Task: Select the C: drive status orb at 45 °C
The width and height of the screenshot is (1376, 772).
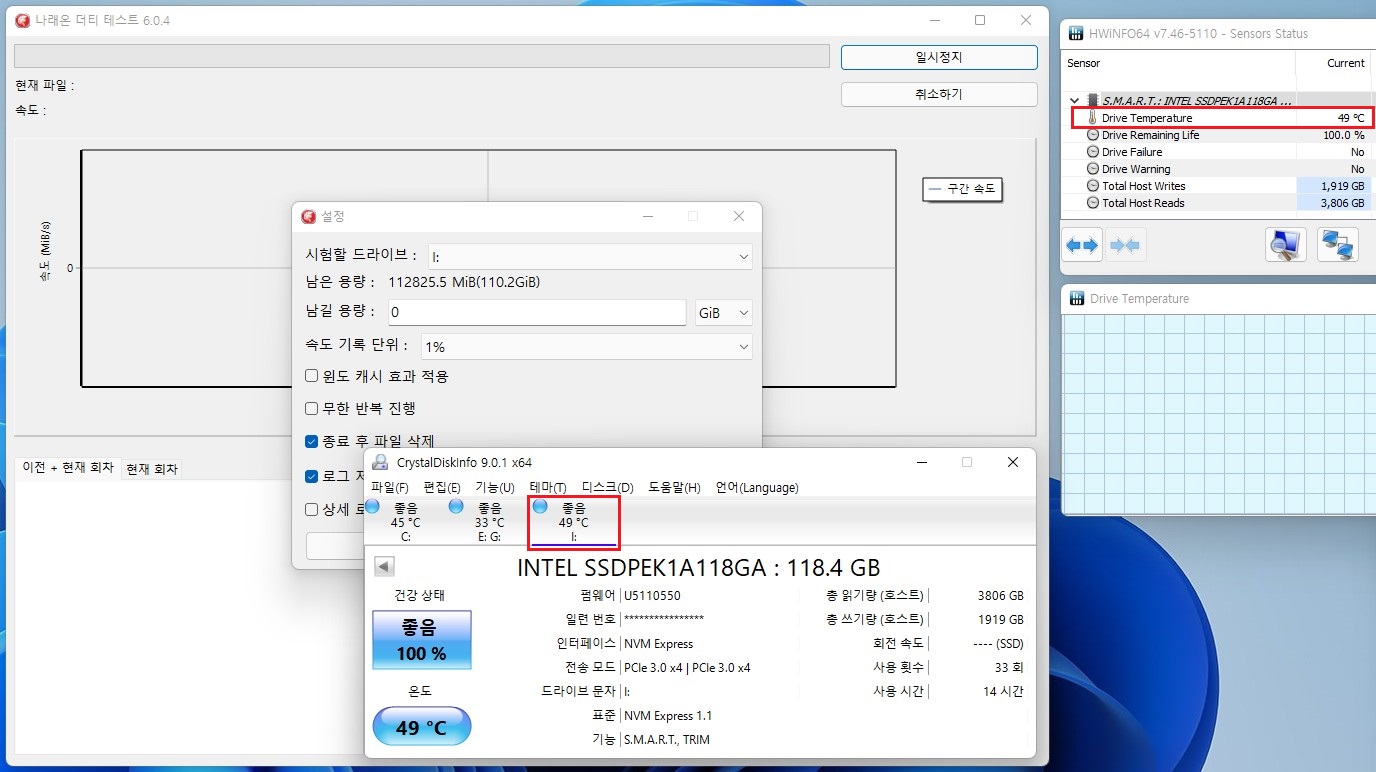Action: pyautogui.click(x=372, y=507)
